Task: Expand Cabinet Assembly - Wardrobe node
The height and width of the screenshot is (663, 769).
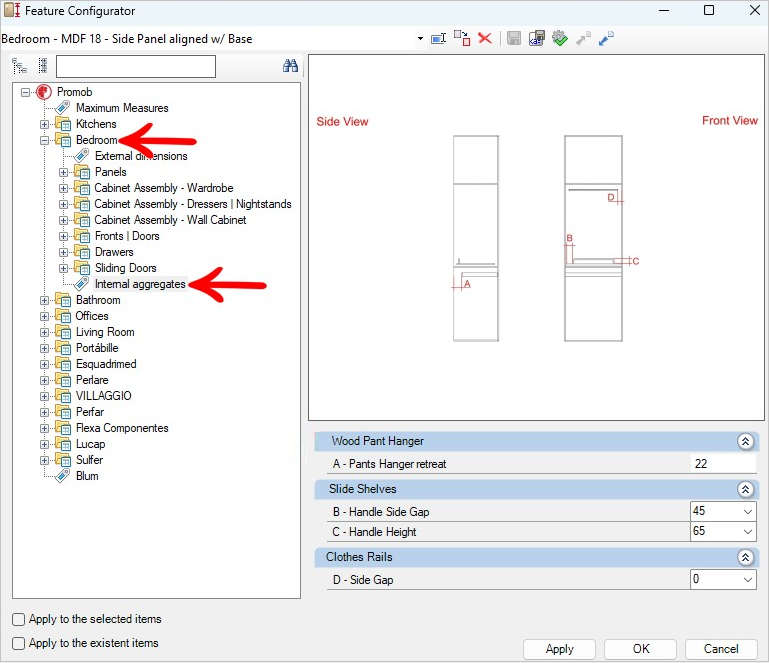Action: point(63,188)
